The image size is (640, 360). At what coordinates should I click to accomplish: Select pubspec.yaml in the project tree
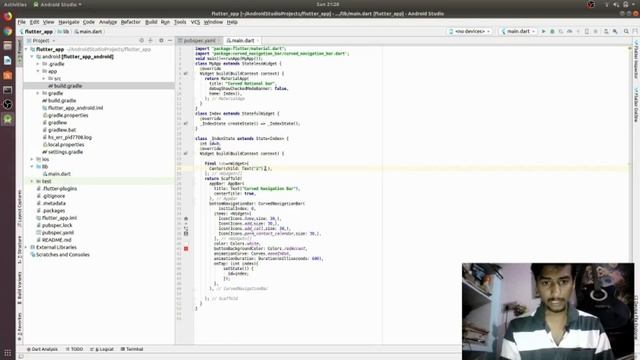coord(58,233)
